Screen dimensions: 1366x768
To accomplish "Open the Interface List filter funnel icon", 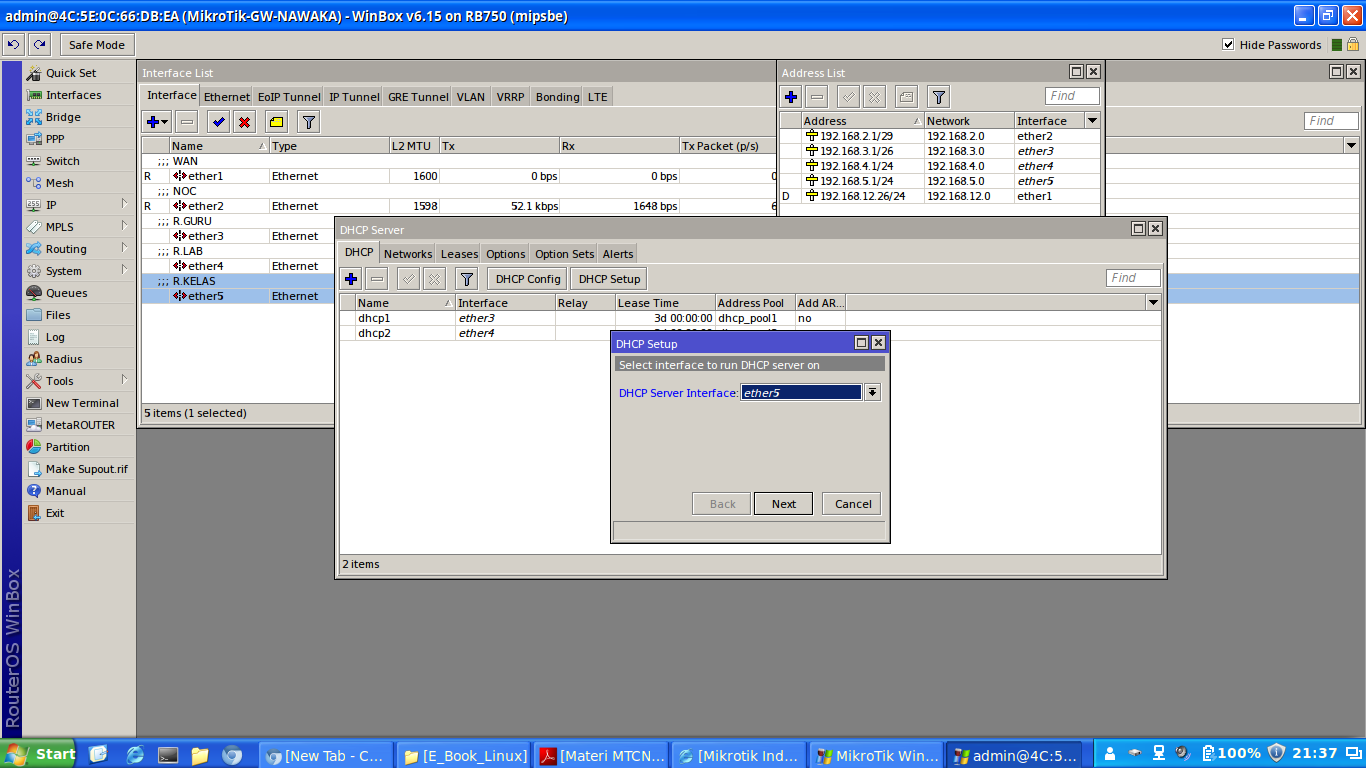I will coord(307,121).
